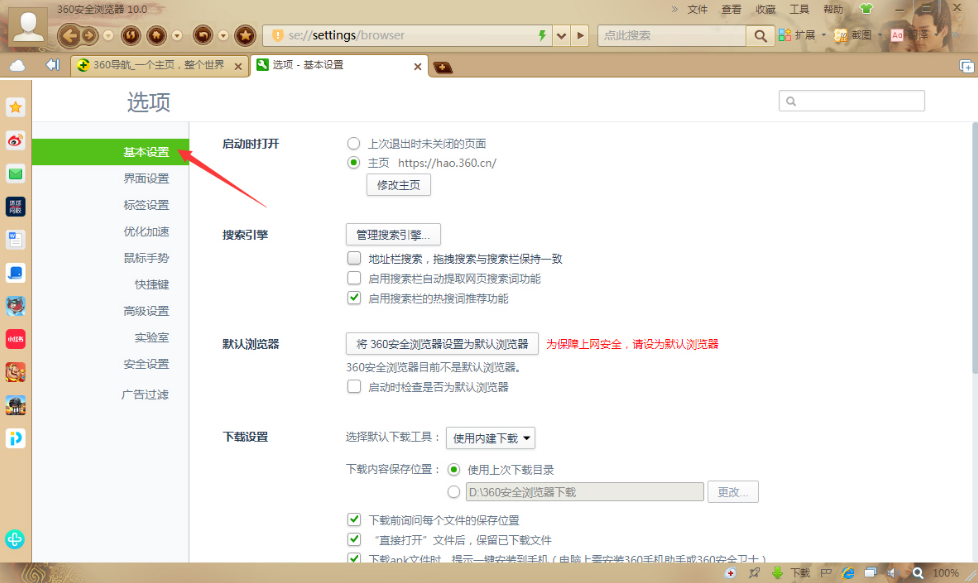The image size is (978, 583).
Task: Open the mail icon in the sidebar
Action: coord(15,172)
